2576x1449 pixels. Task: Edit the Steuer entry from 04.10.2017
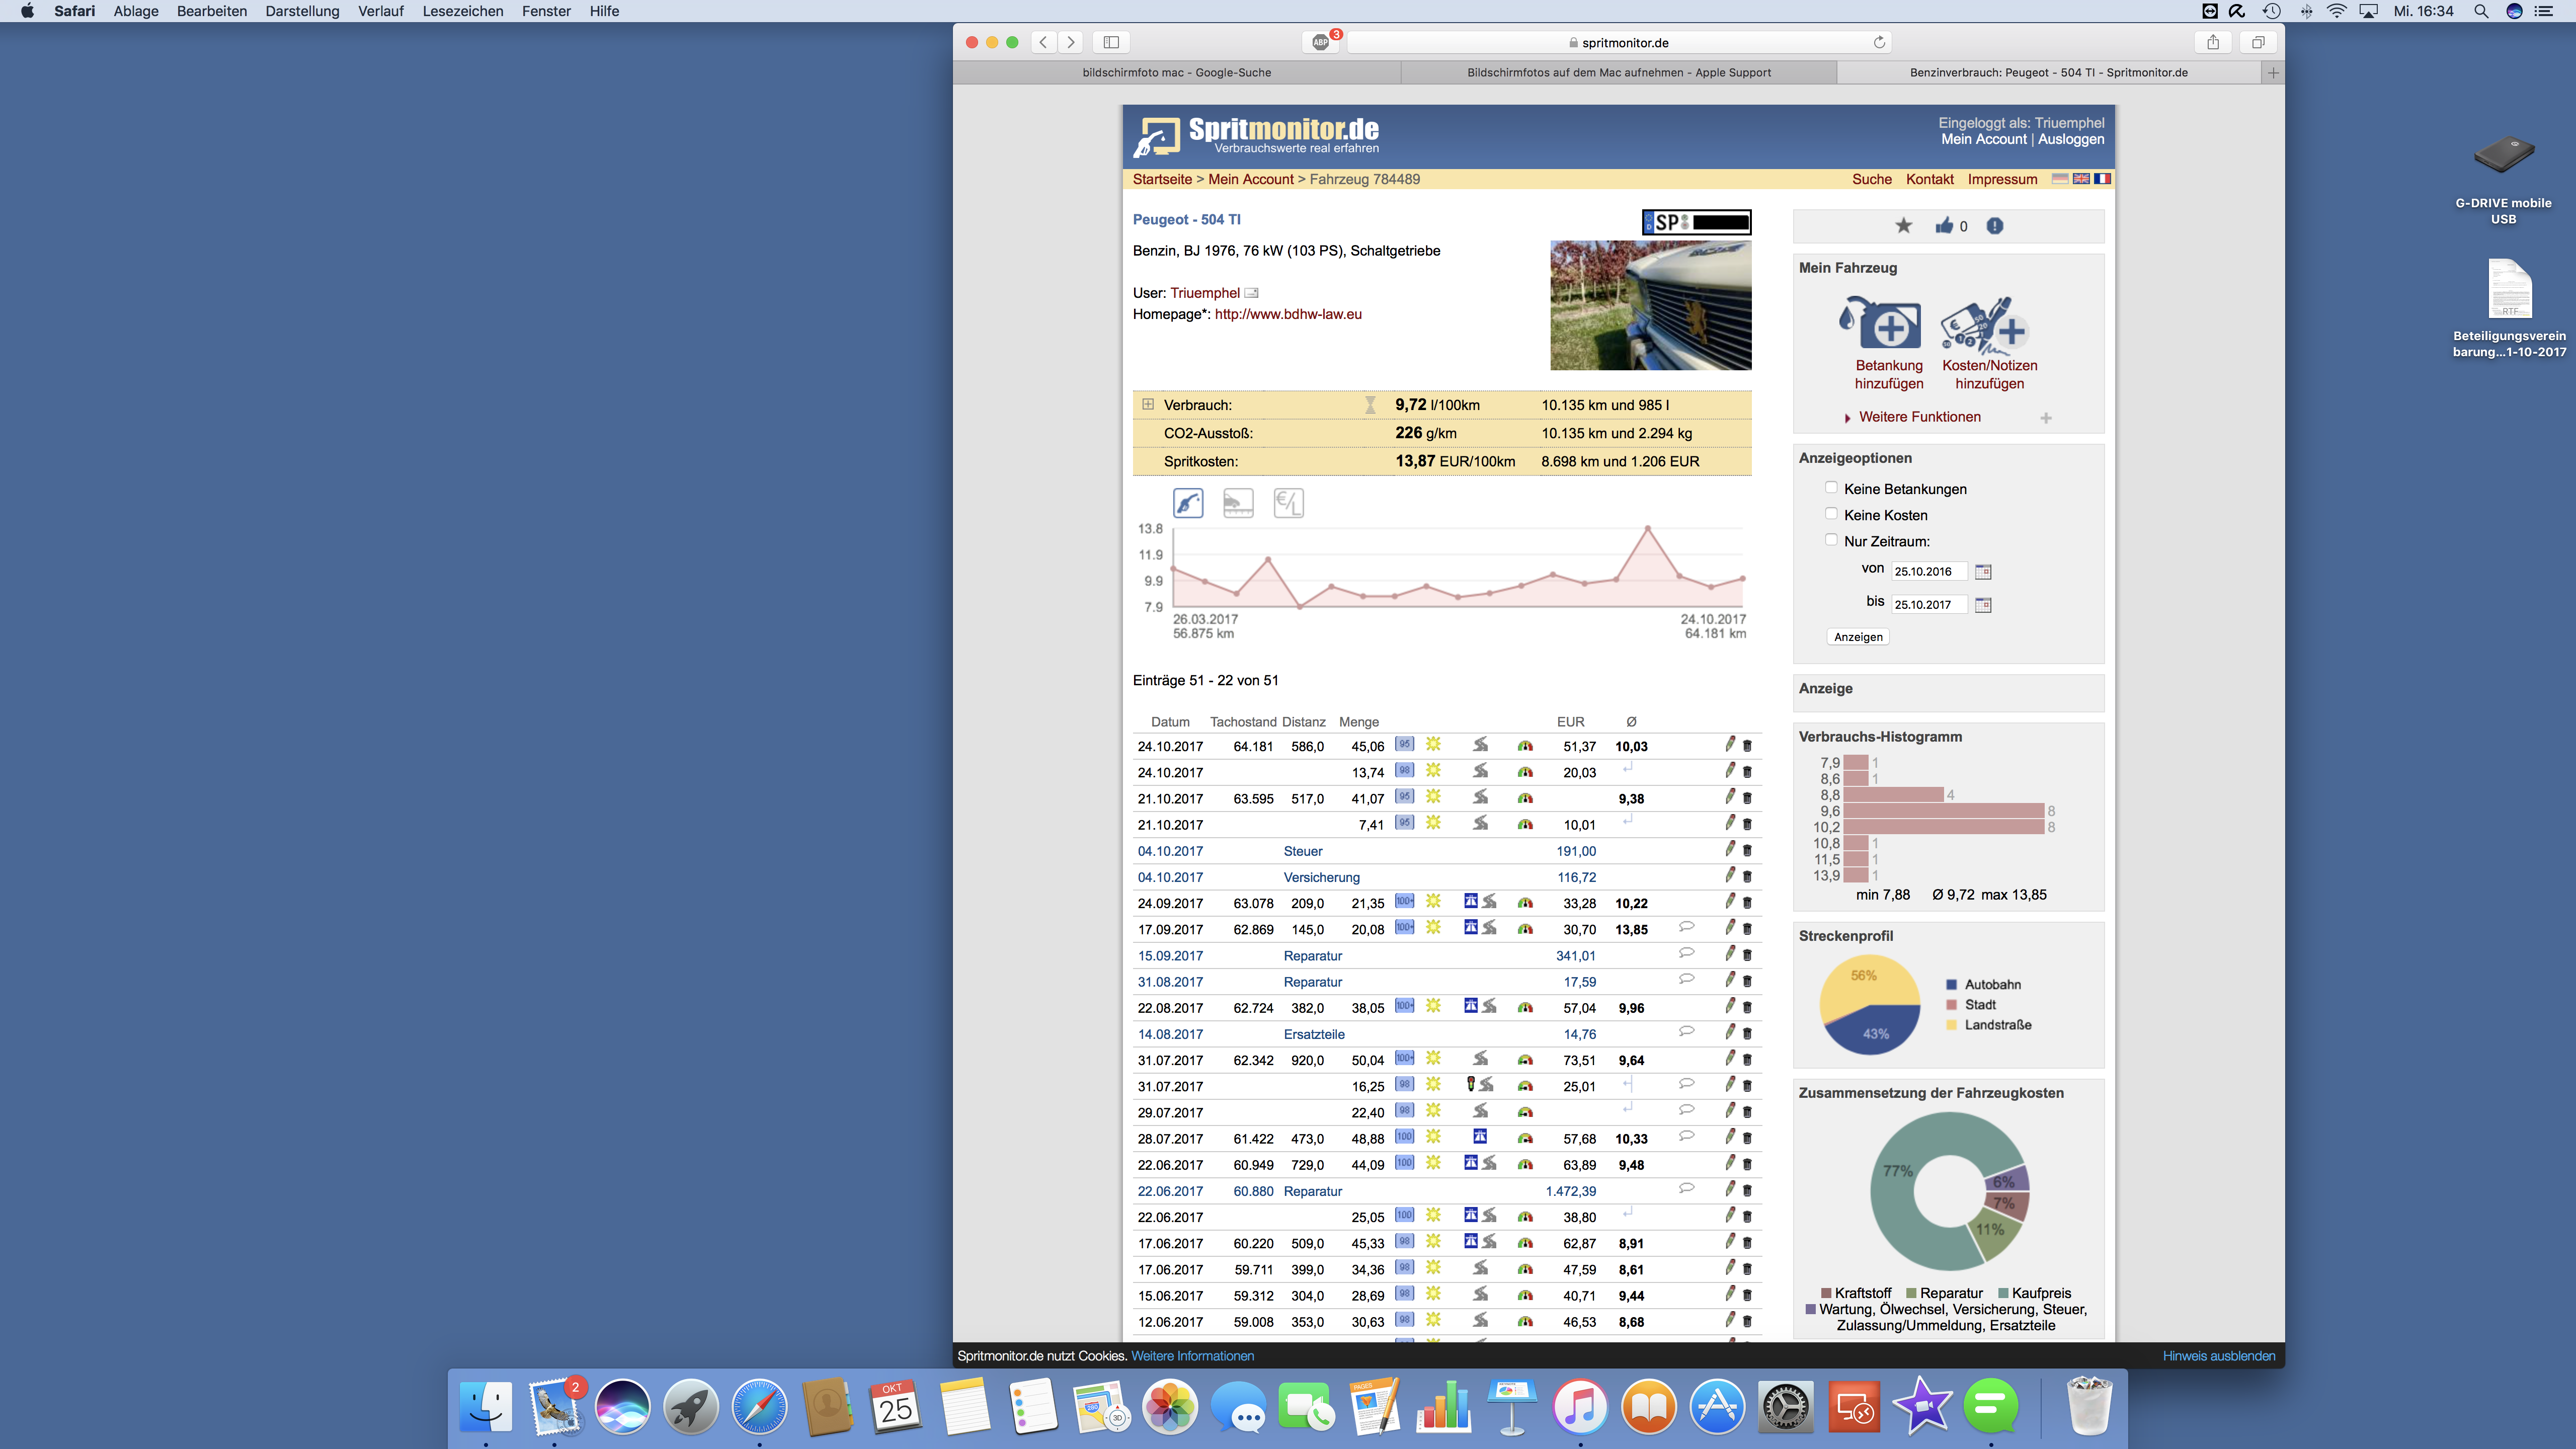pyautogui.click(x=1730, y=850)
